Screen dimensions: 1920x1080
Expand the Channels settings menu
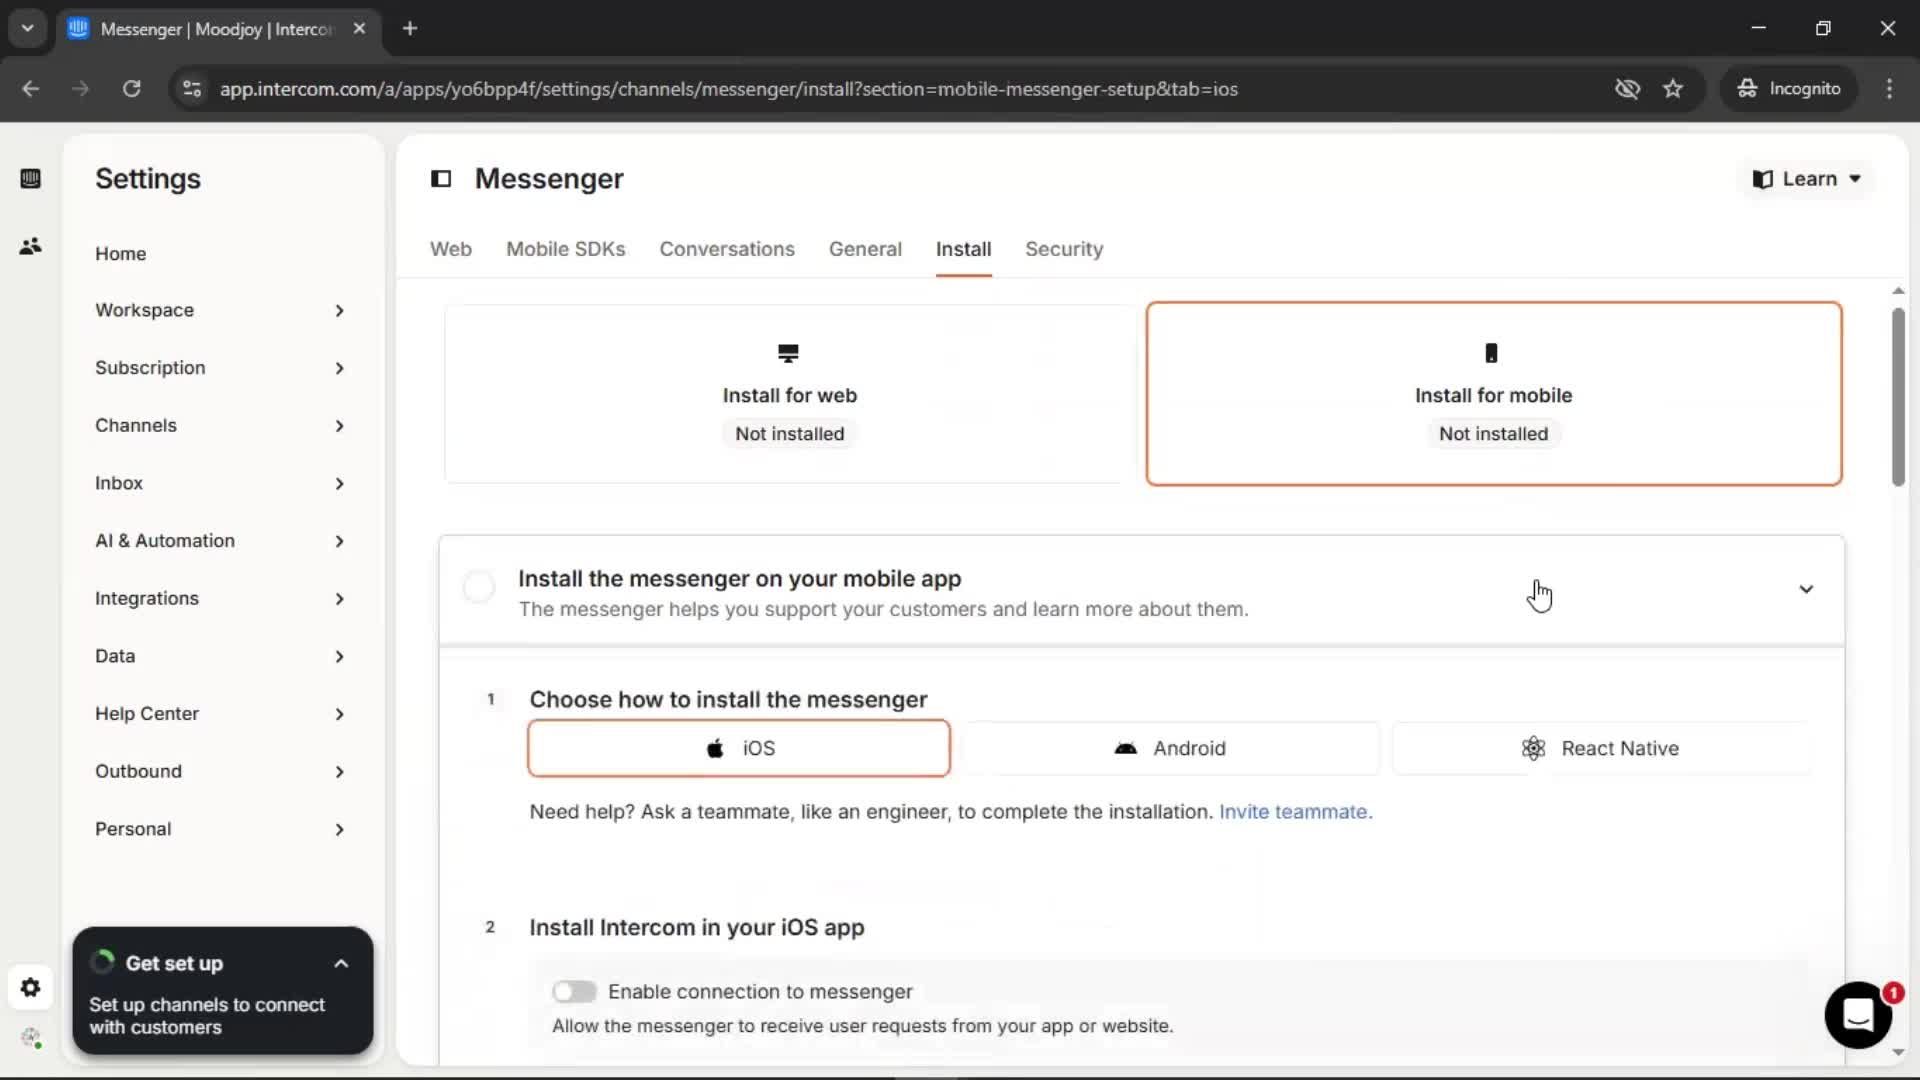(220, 426)
